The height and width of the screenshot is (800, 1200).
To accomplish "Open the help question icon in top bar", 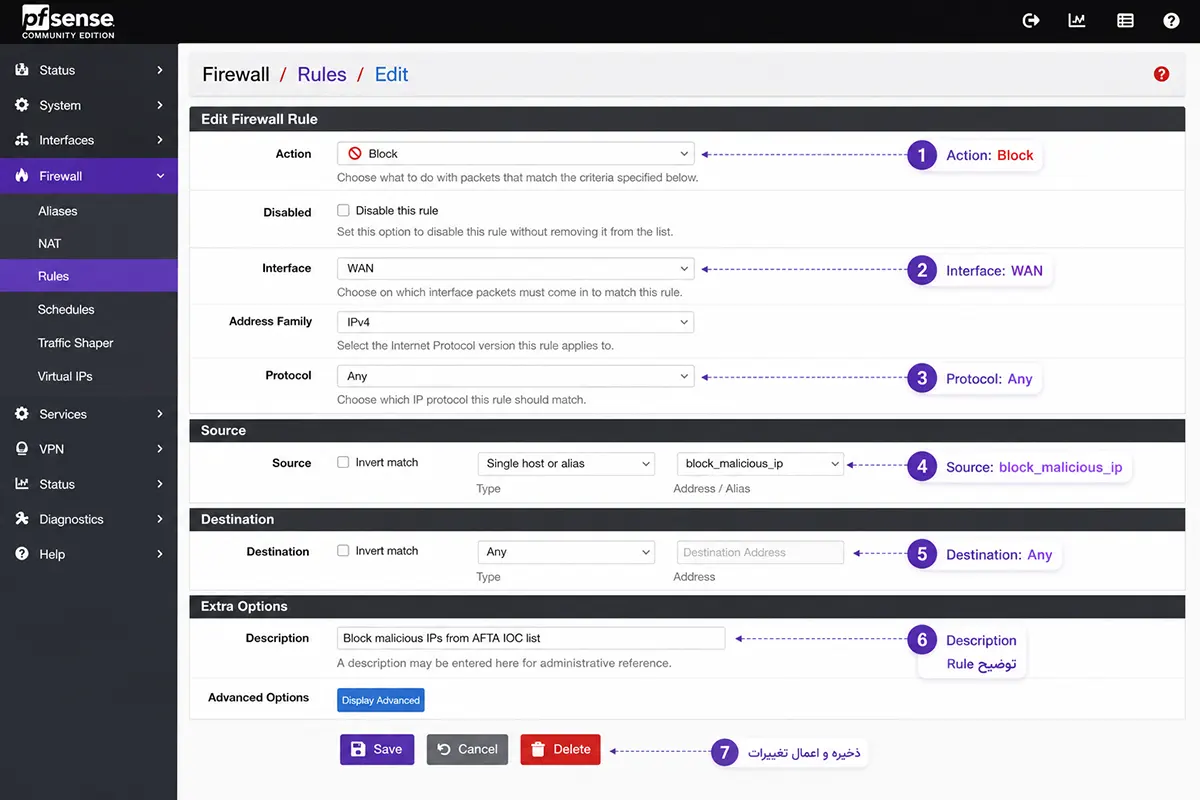I will point(1171,20).
